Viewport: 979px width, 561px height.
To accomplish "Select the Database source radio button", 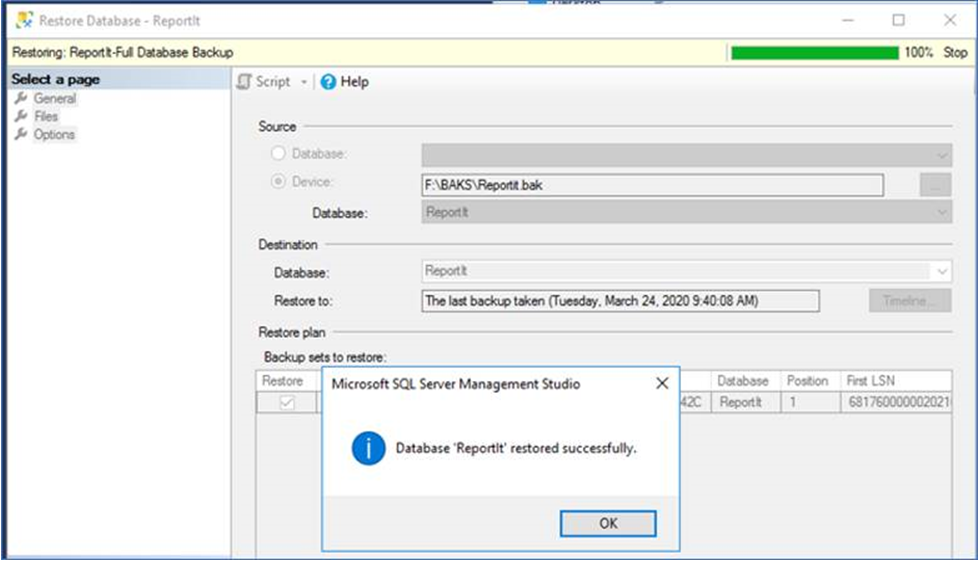I will click(x=278, y=154).
